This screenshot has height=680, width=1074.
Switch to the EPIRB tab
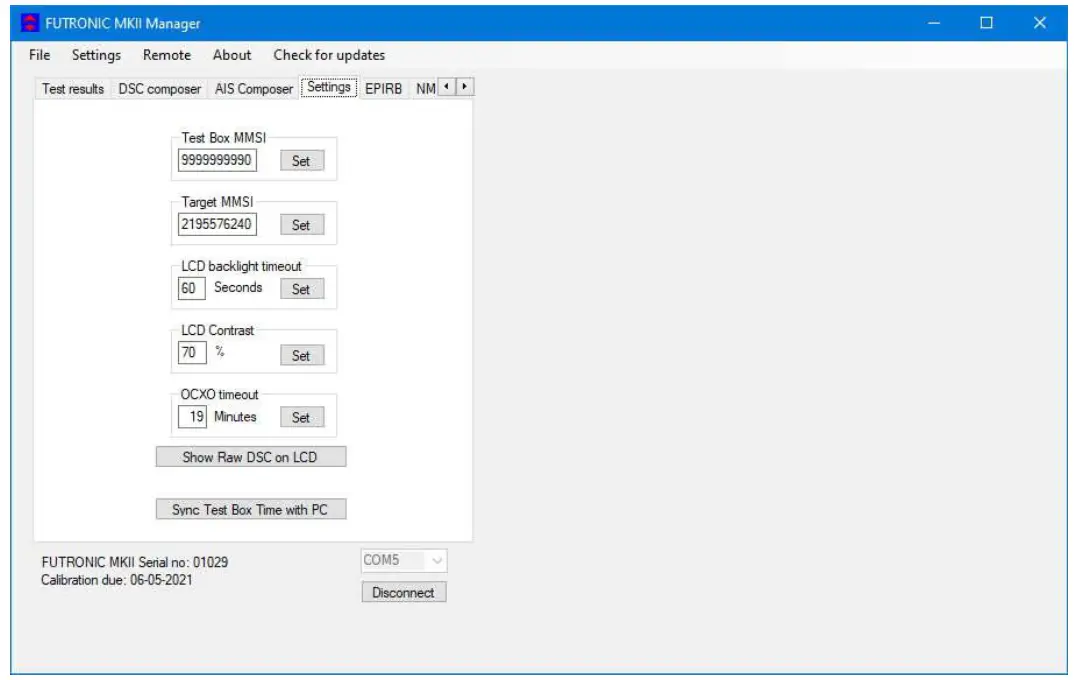pos(383,89)
